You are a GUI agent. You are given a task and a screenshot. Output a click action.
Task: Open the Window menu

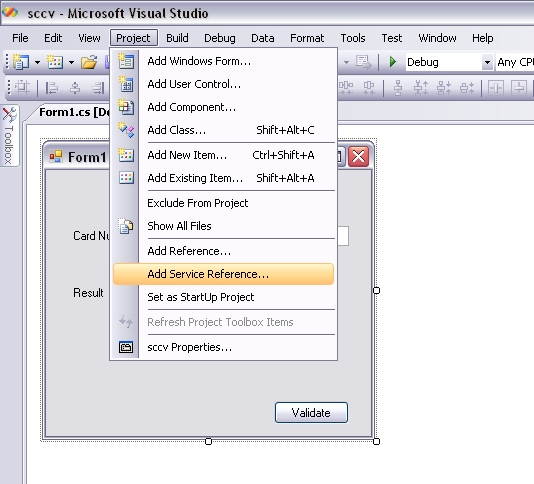coord(437,38)
